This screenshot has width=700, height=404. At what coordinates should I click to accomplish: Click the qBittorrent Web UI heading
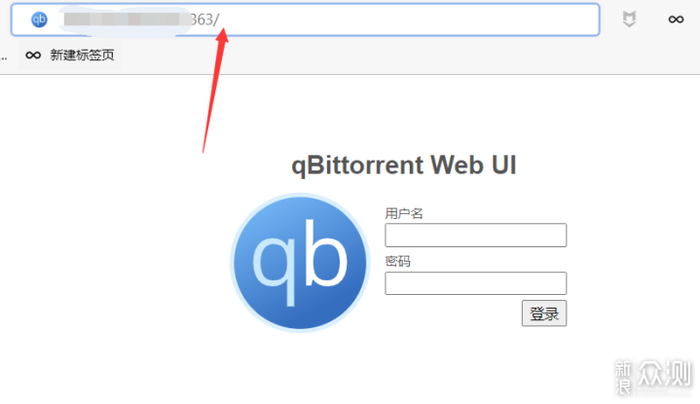click(404, 165)
